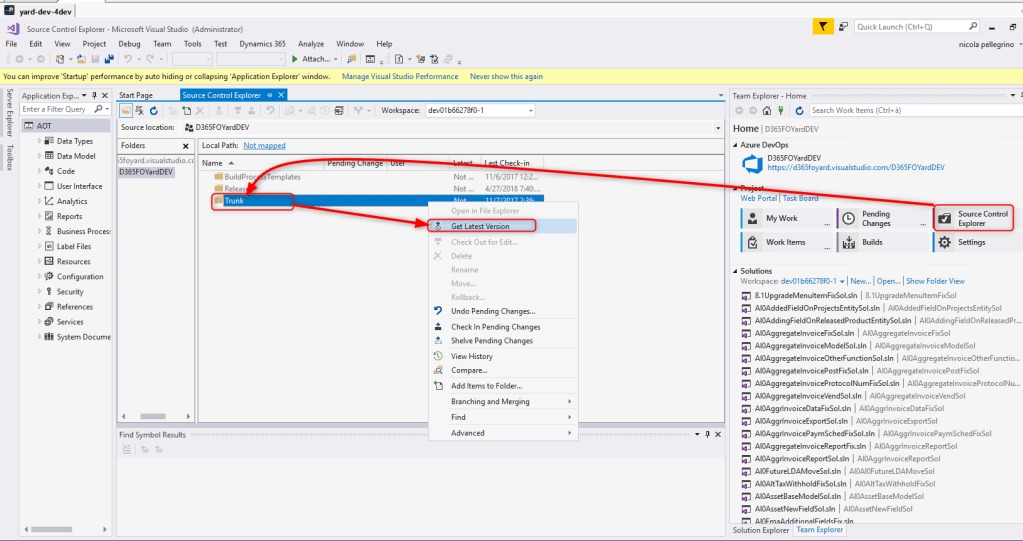The width and height of the screenshot is (1023, 541).
Task: Close the Folders pane with the X
Action: point(185,146)
